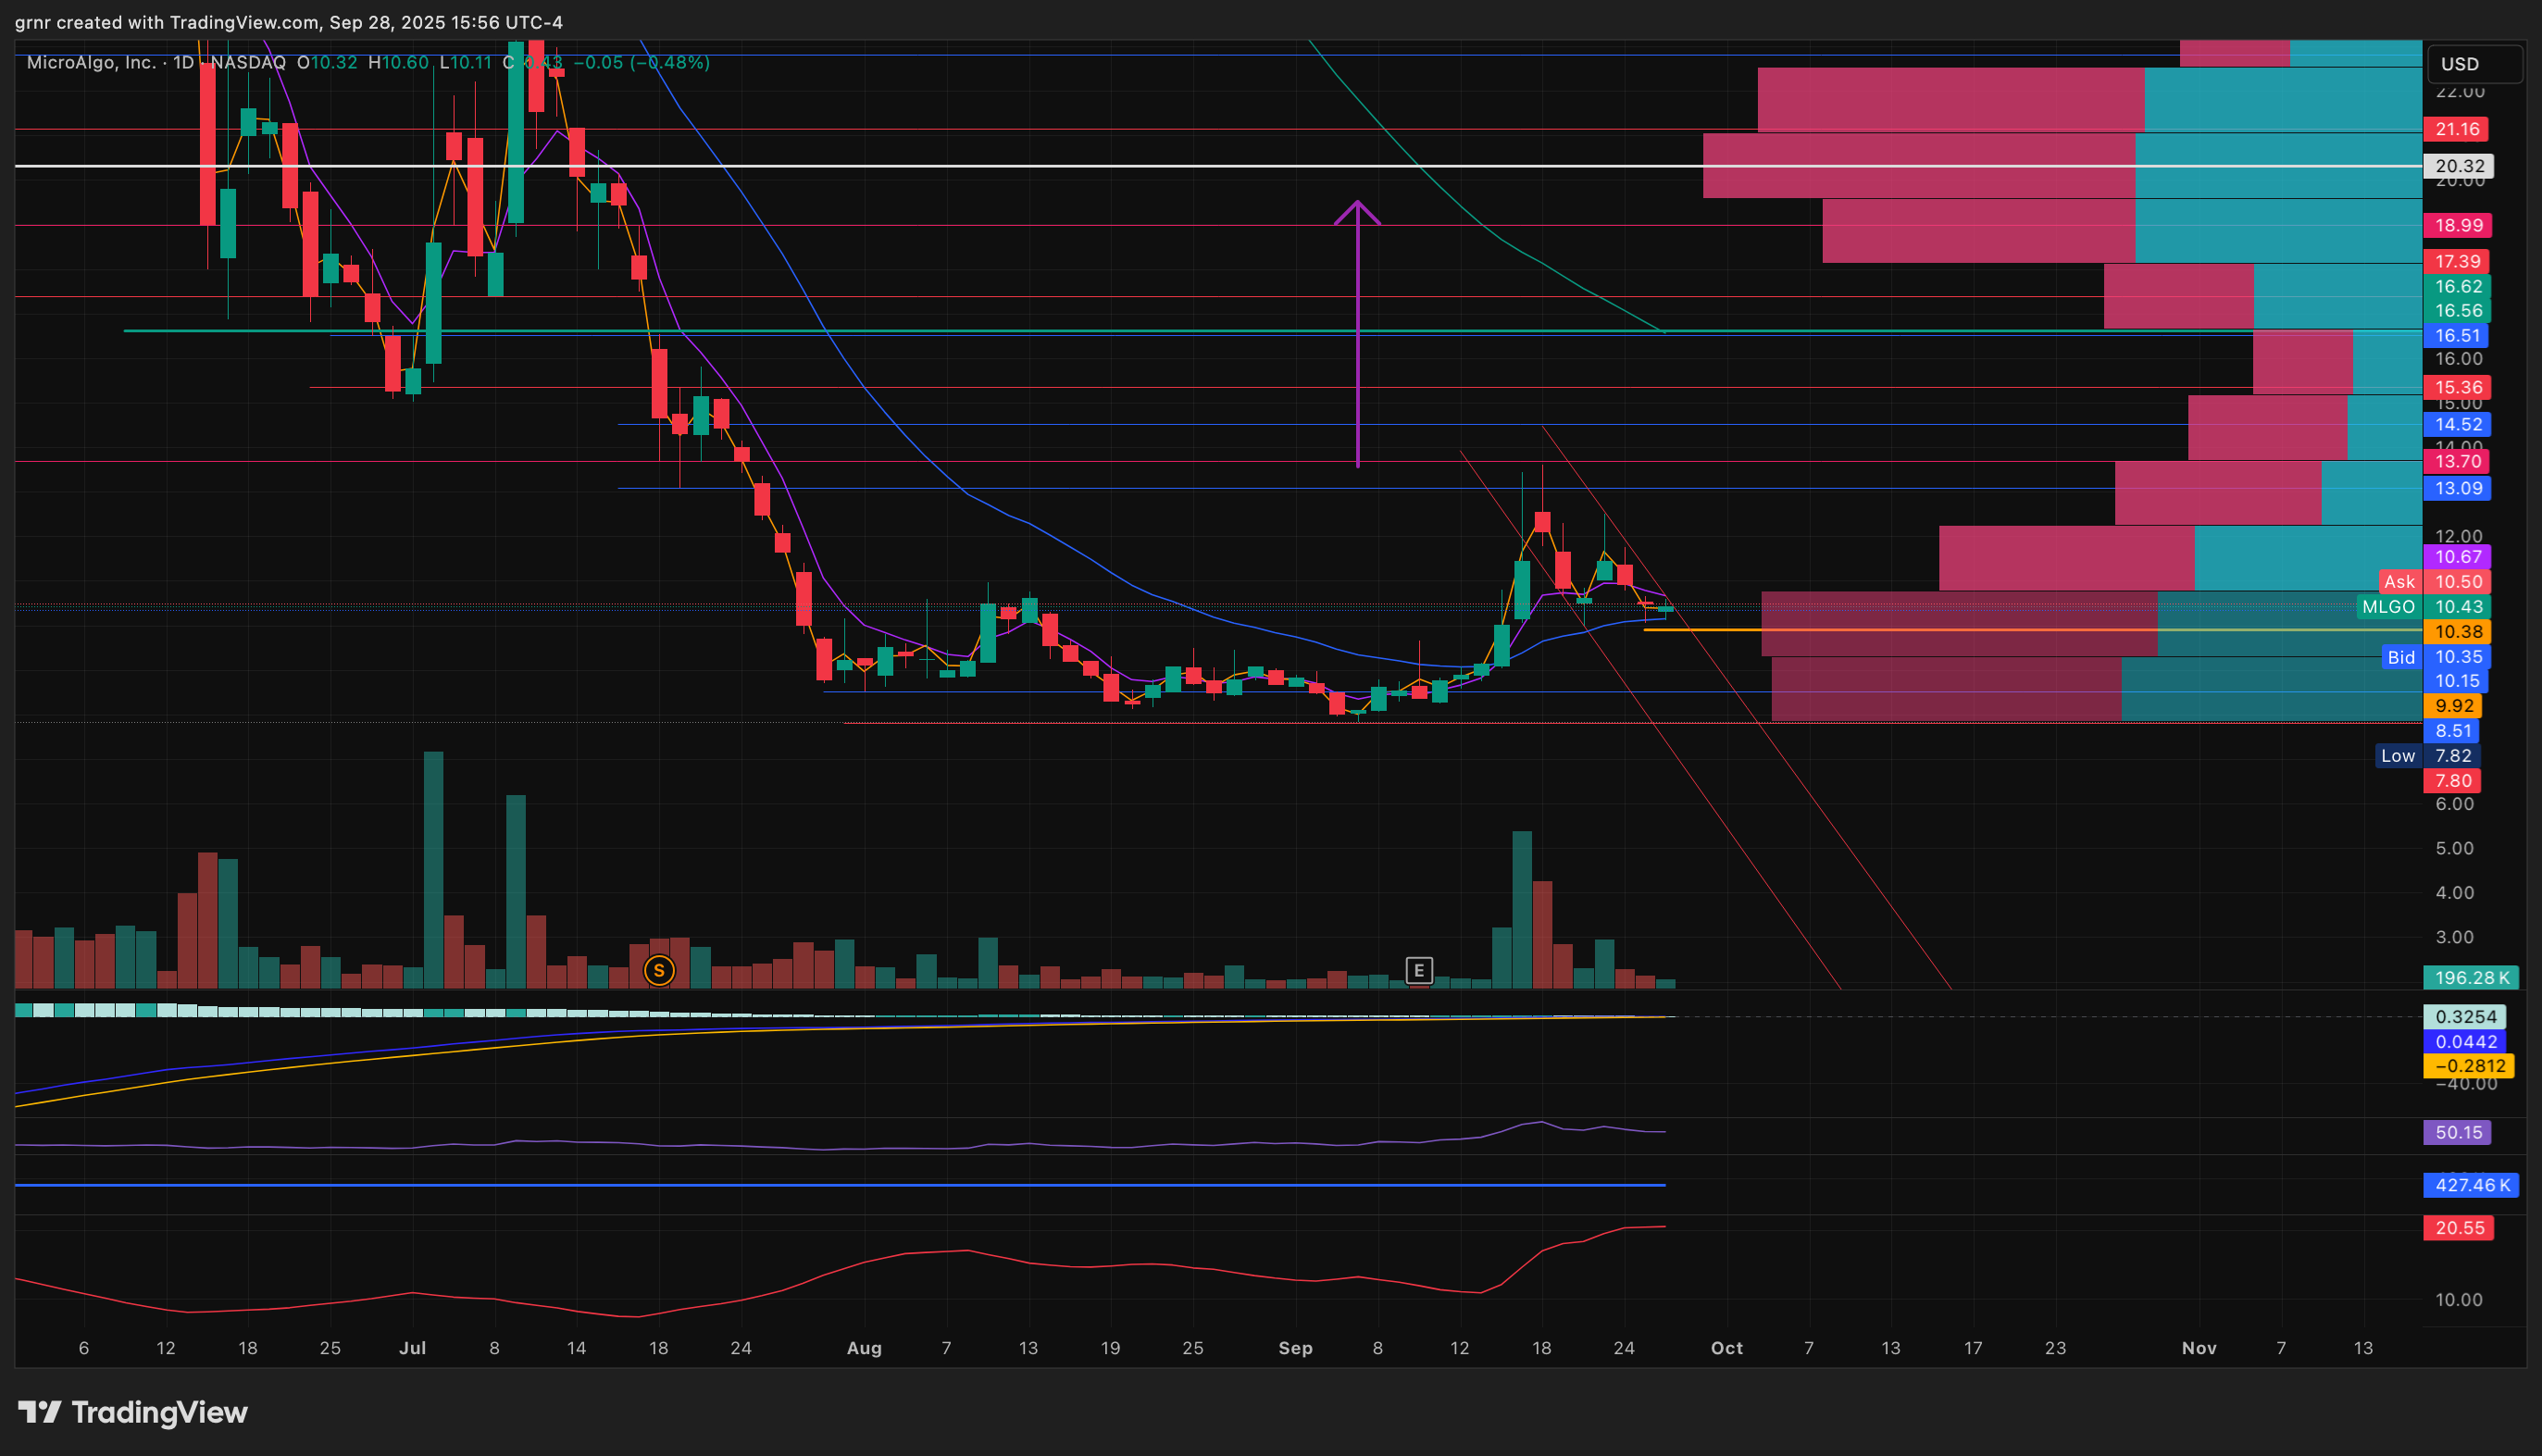The image size is (2542, 1456).
Task: Click the Oct label on the time axis
Action: [1727, 1348]
